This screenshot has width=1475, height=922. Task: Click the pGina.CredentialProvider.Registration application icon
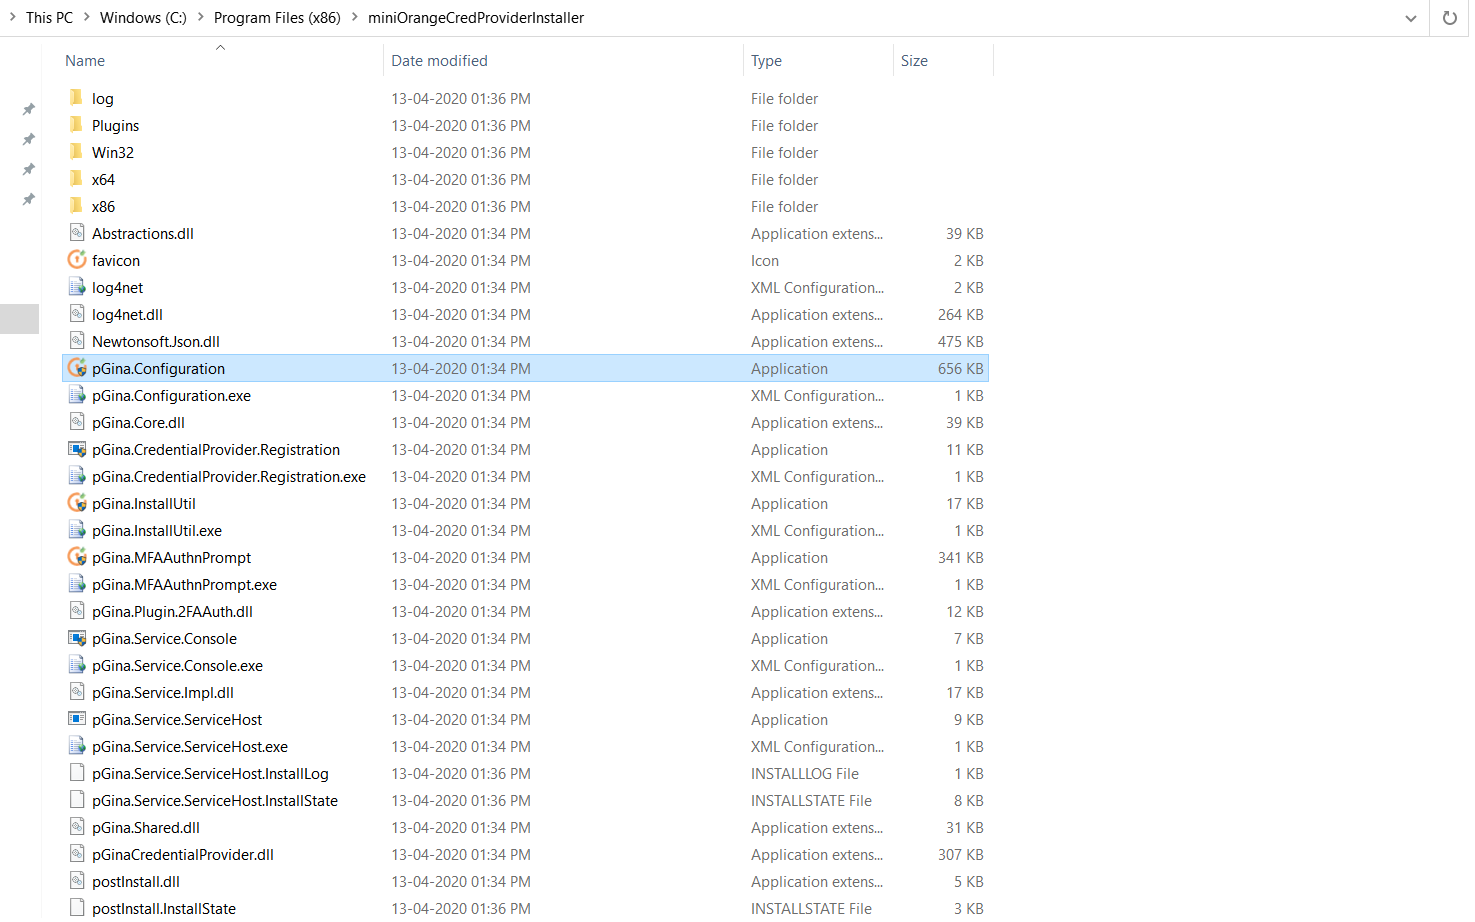77,449
